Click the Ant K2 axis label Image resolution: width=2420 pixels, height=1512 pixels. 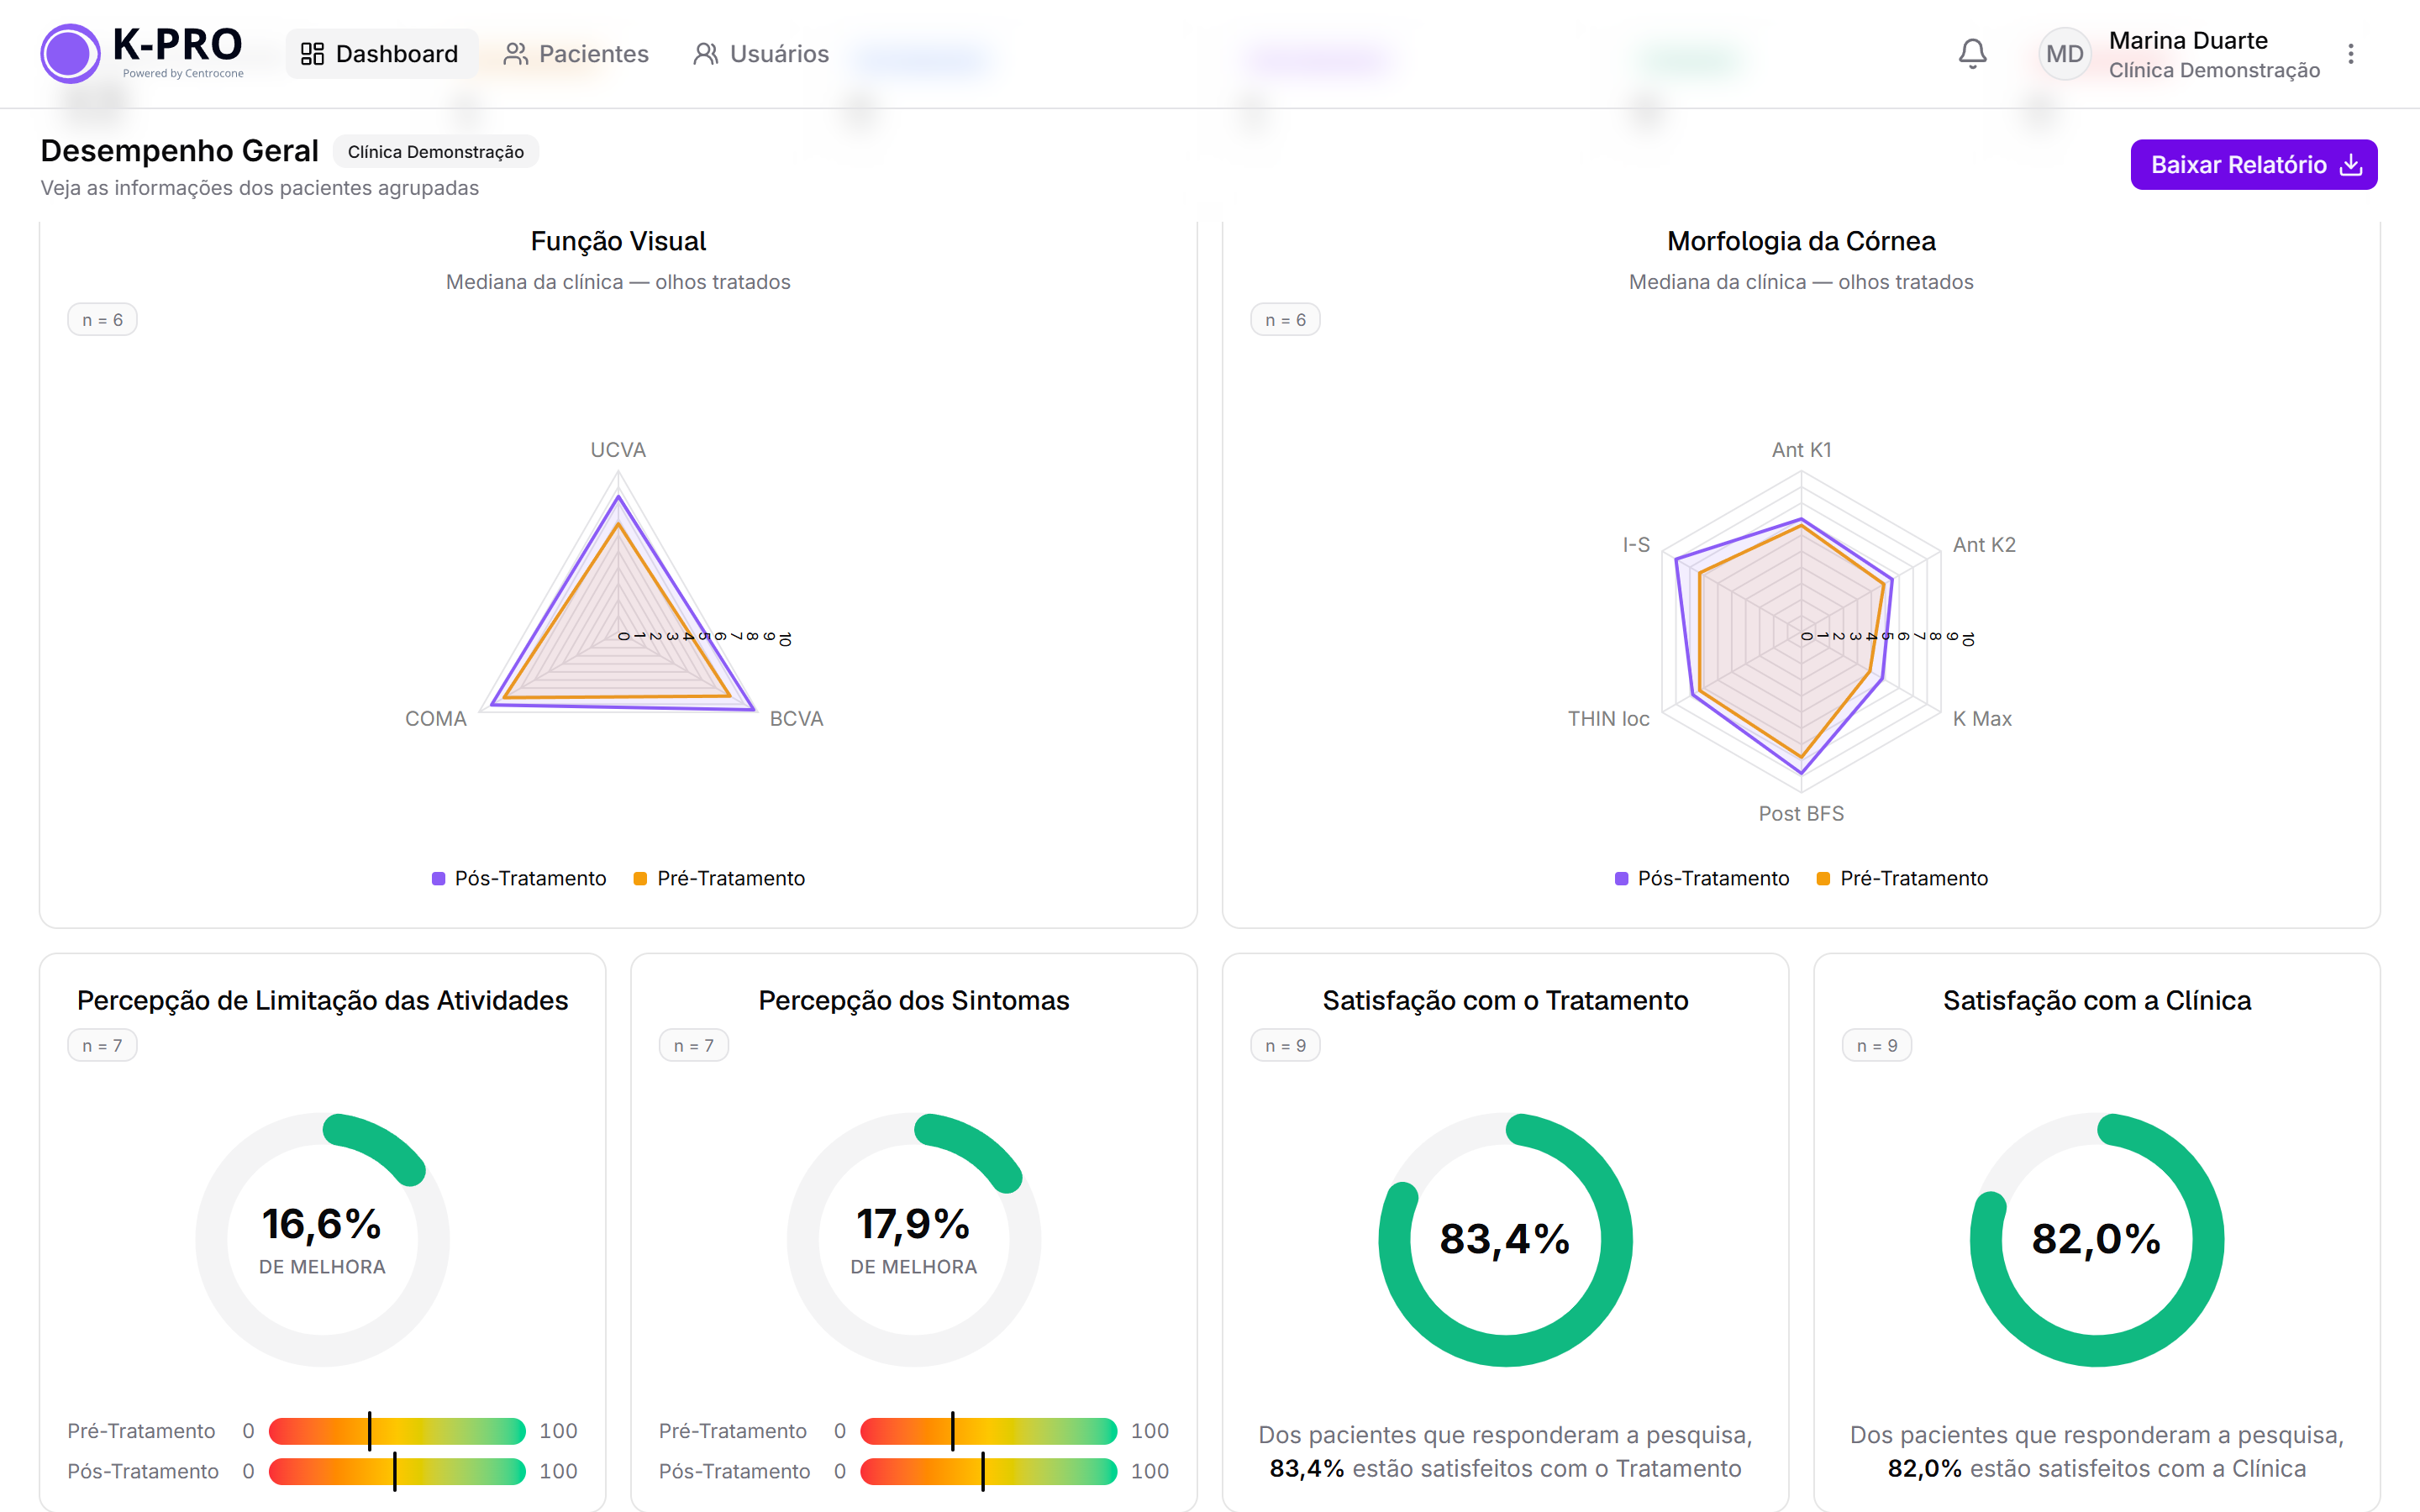click(1984, 545)
